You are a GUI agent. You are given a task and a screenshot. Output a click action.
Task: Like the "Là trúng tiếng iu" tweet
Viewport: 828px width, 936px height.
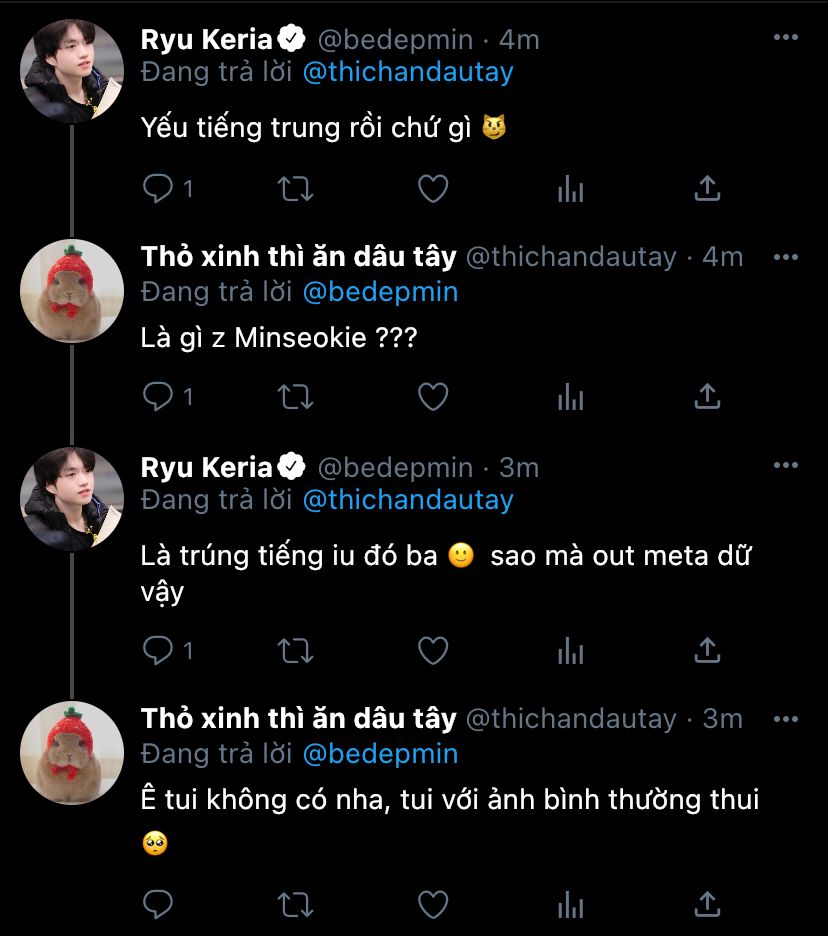coord(432,650)
